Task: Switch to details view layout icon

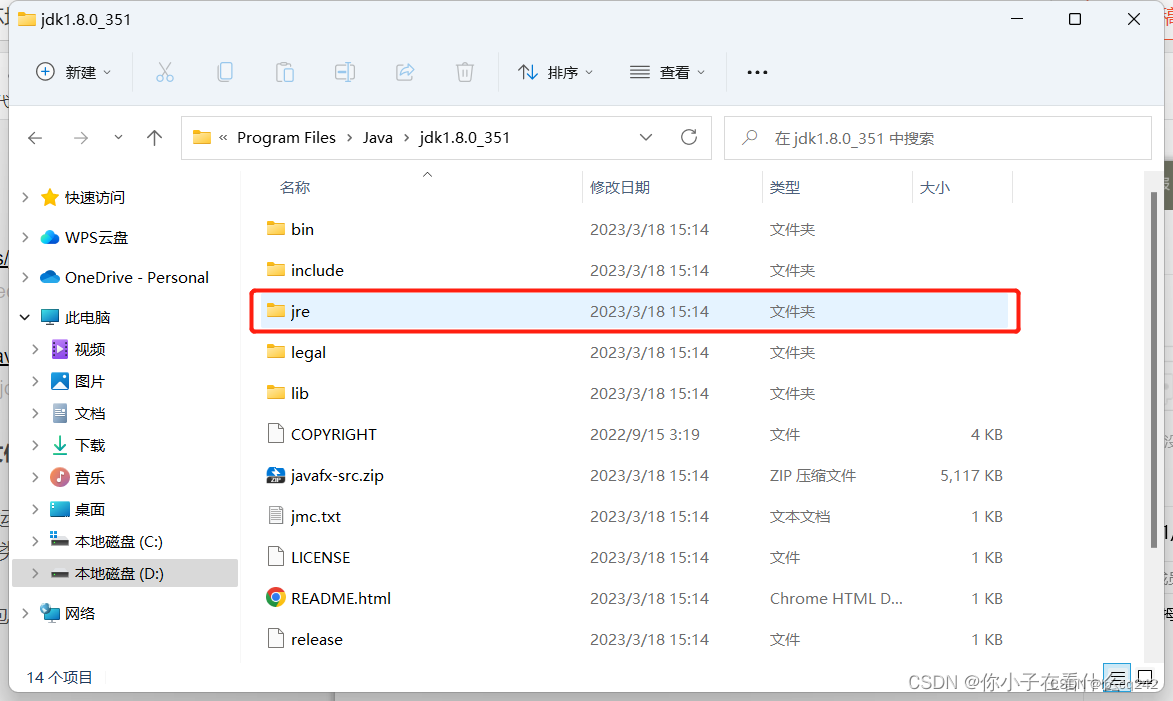Action: (1116, 679)
